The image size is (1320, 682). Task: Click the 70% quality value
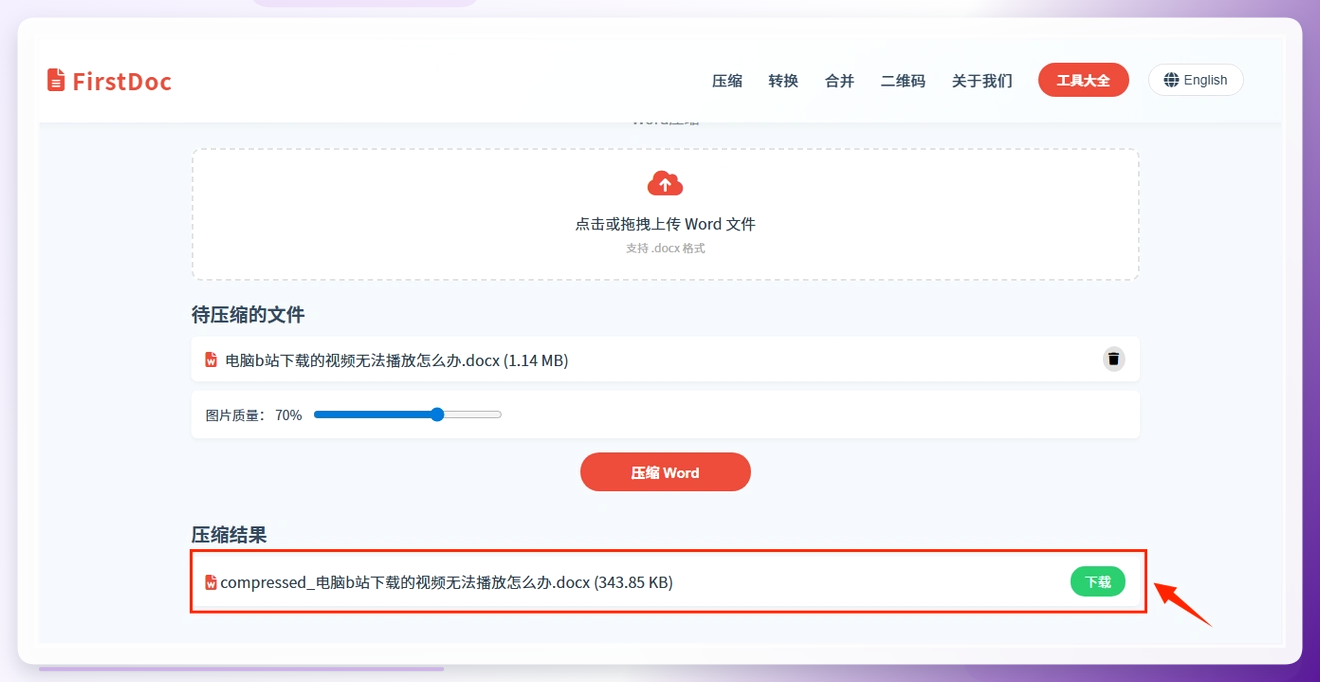(288, 415)
